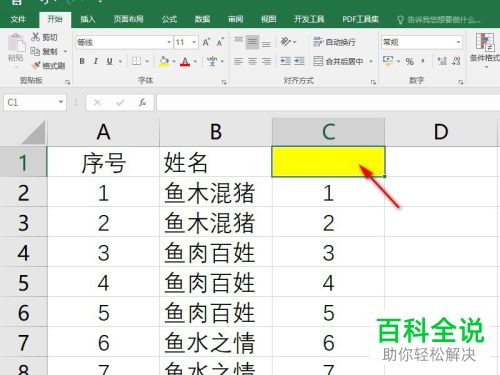500x375 pixels.
Task: Decrease font size with small A
Action: click(220, 42)
